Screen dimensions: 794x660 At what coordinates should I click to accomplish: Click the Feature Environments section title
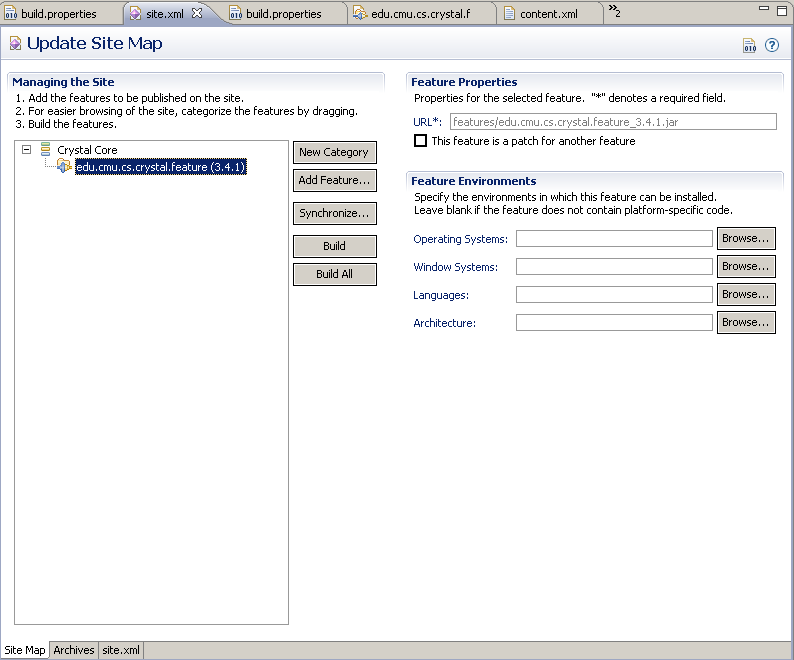[473, 181]
